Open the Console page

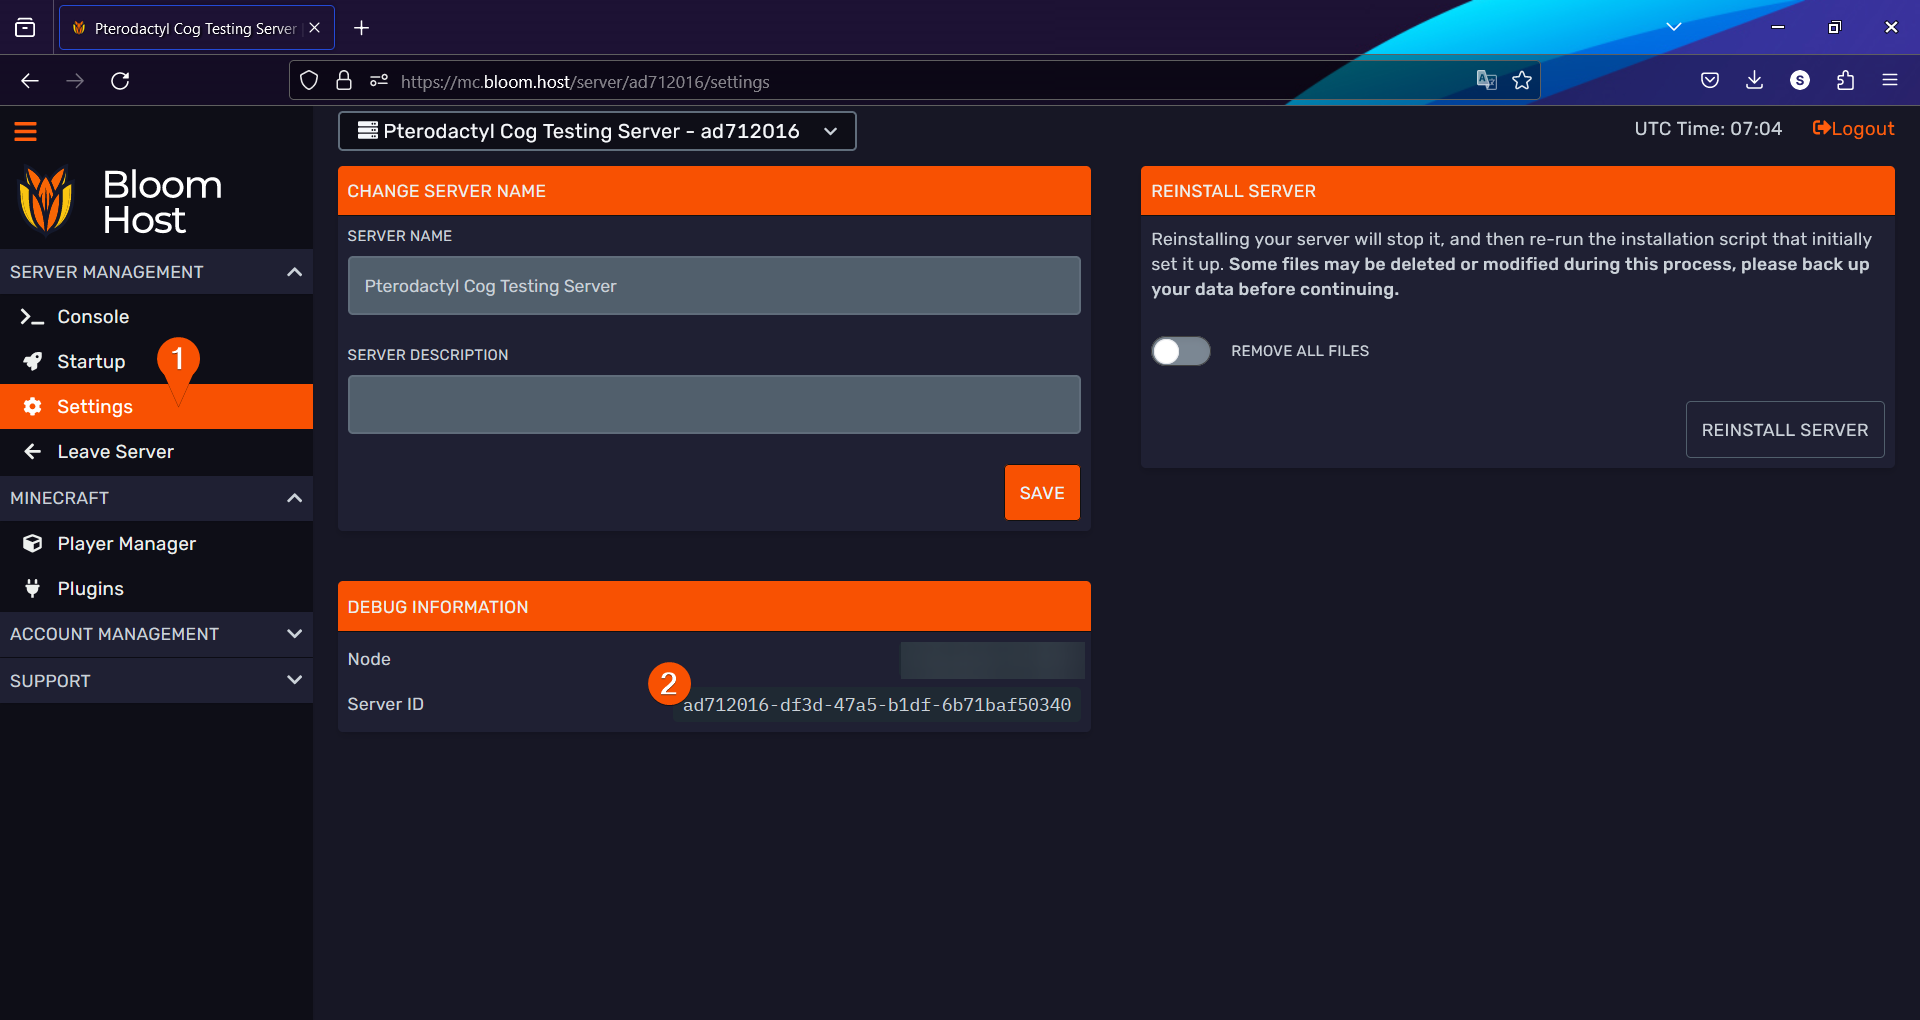coord(156,316)
